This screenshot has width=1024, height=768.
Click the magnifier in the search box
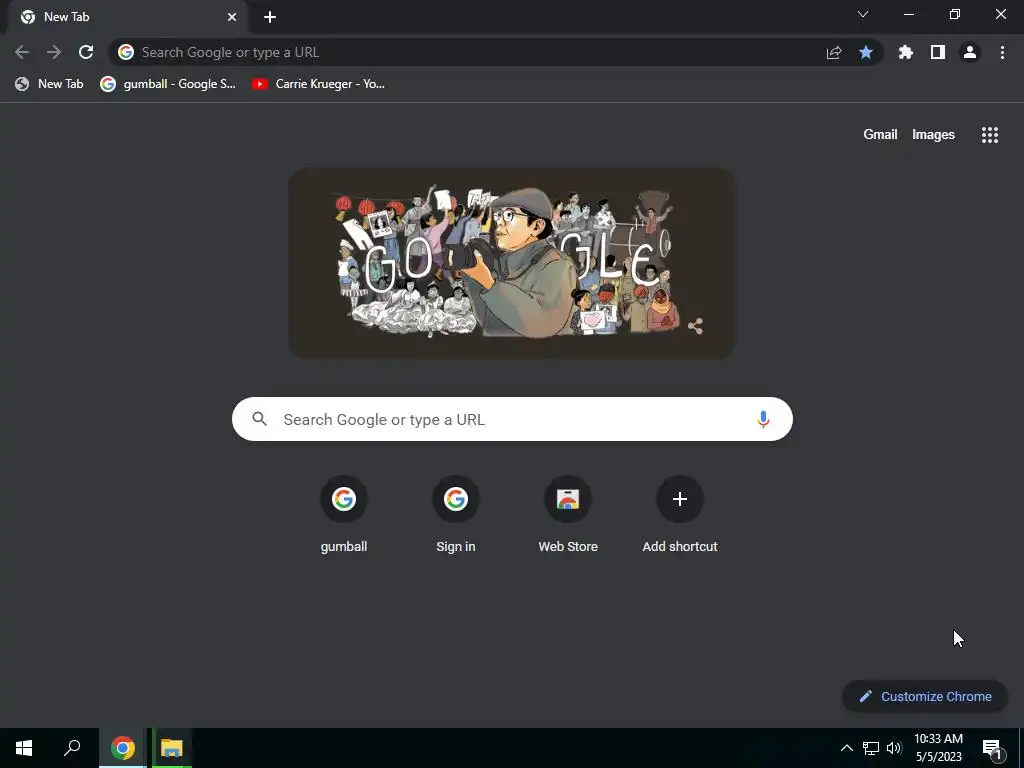click(x=259, y=419)
